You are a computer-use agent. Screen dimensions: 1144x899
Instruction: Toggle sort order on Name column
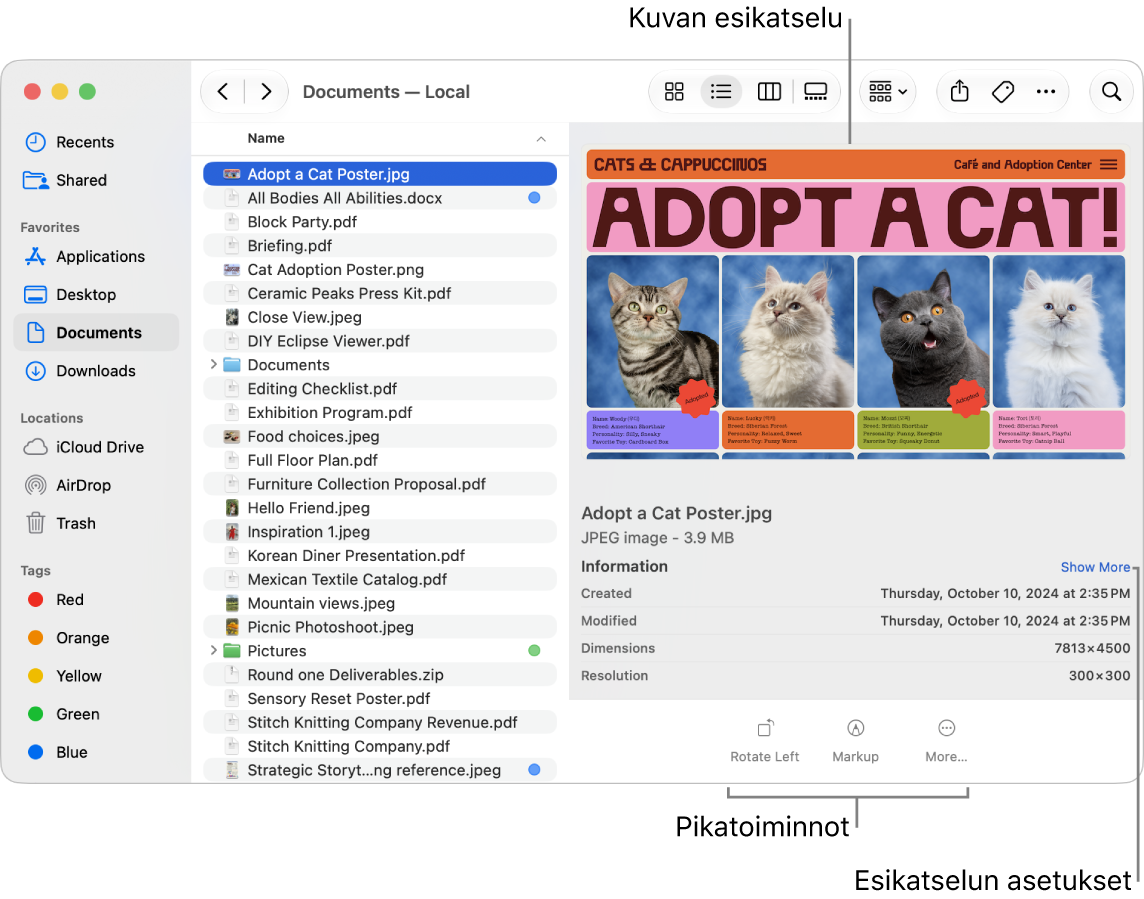click(x=541, y=139)
